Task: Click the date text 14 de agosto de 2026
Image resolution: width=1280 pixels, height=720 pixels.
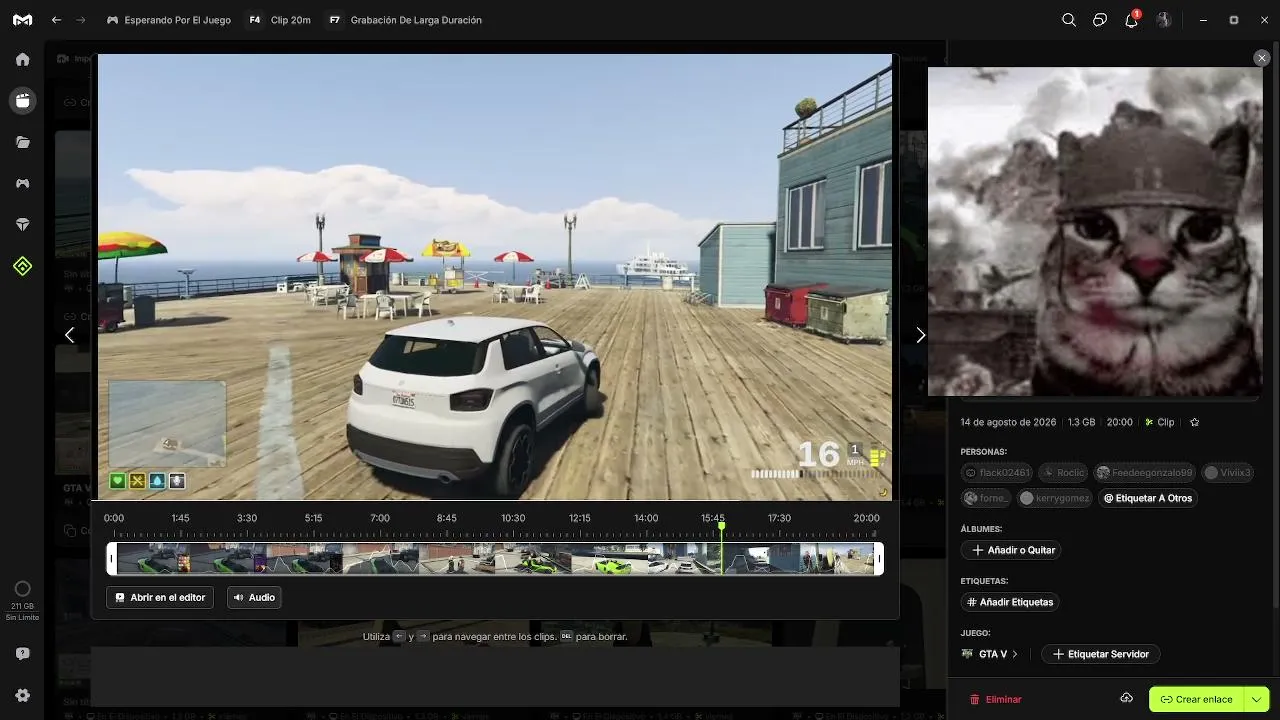Action: tap(1007, 422)
